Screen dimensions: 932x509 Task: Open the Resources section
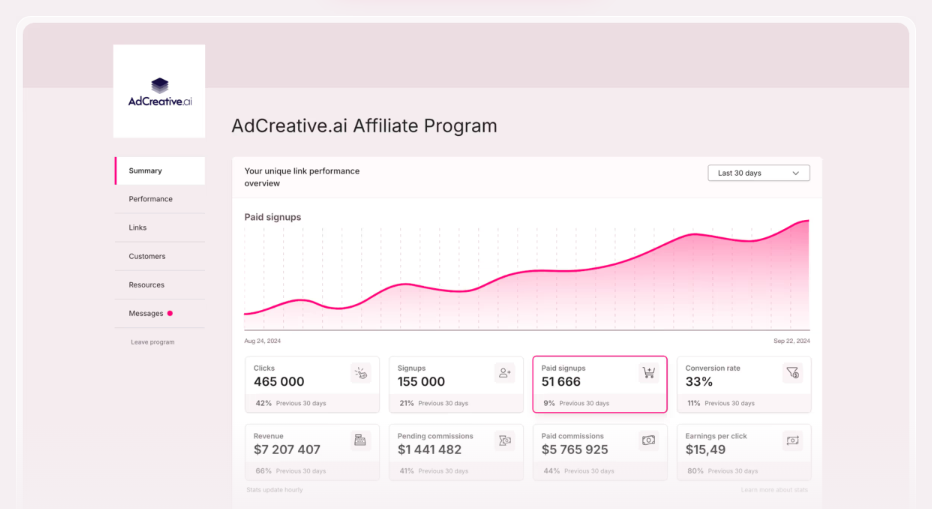click(160, 285)
